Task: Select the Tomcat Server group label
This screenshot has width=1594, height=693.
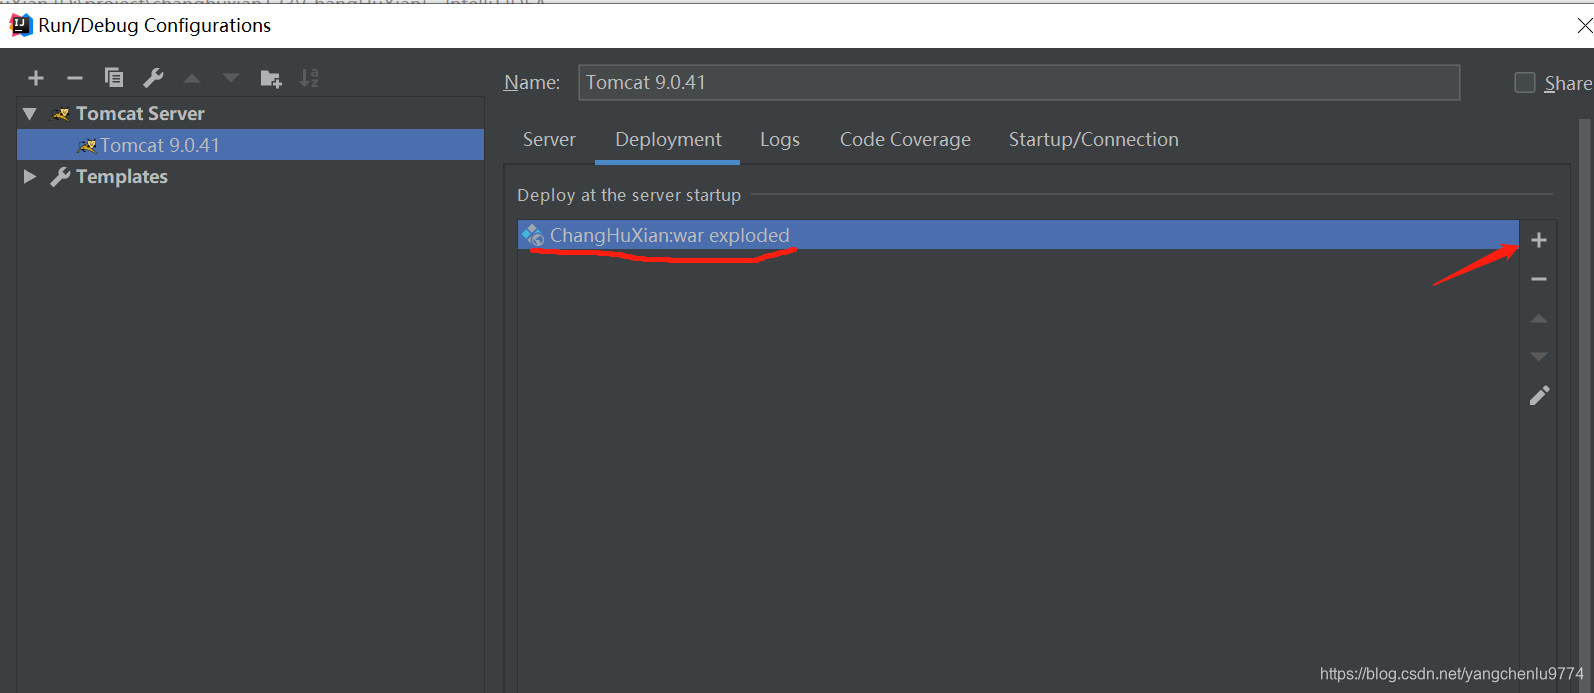Action: click(140, 114)
